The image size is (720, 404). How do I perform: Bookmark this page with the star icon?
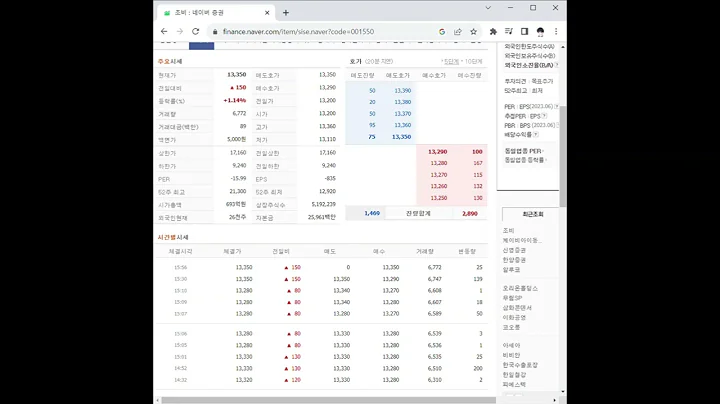coord(473,32)
